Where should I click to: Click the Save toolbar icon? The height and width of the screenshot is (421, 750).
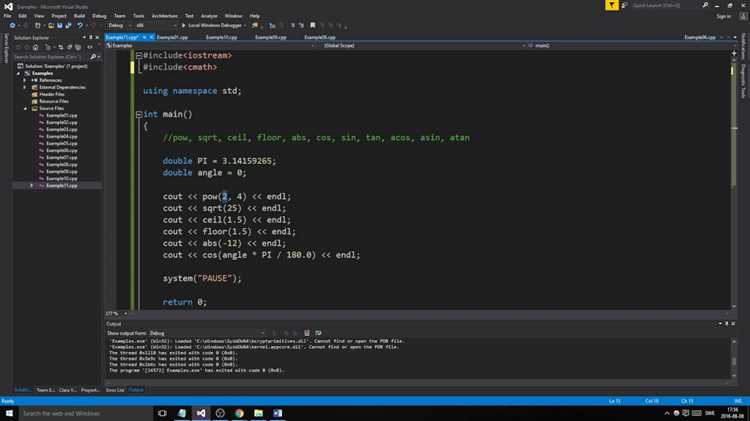tap(59, 25)
